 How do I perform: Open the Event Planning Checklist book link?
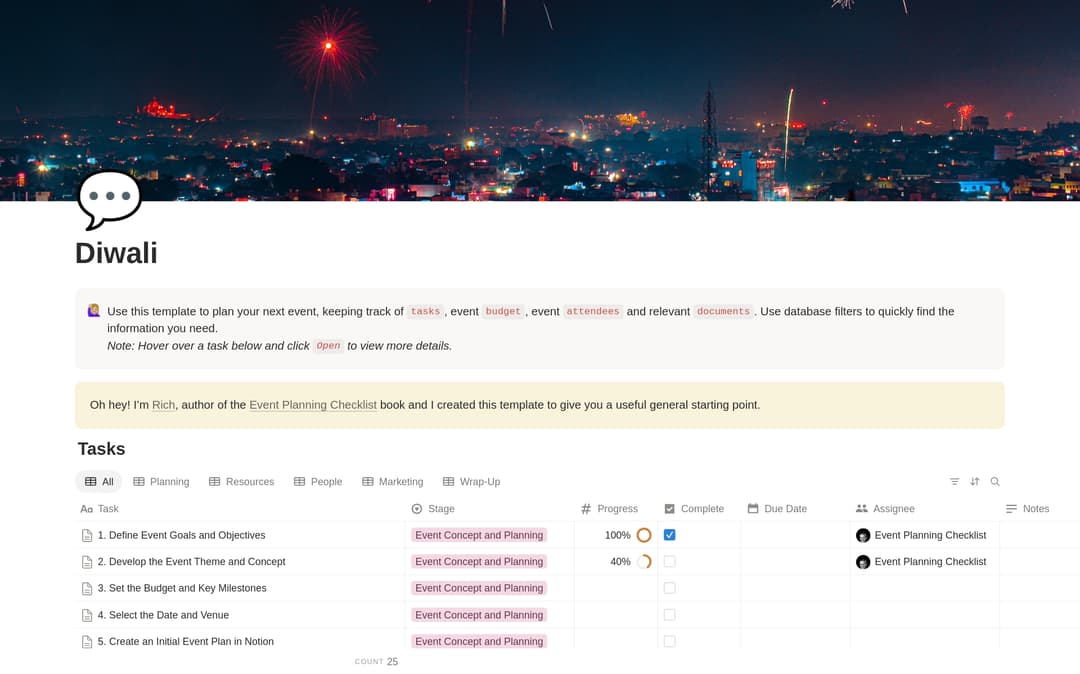pos(313,405)
